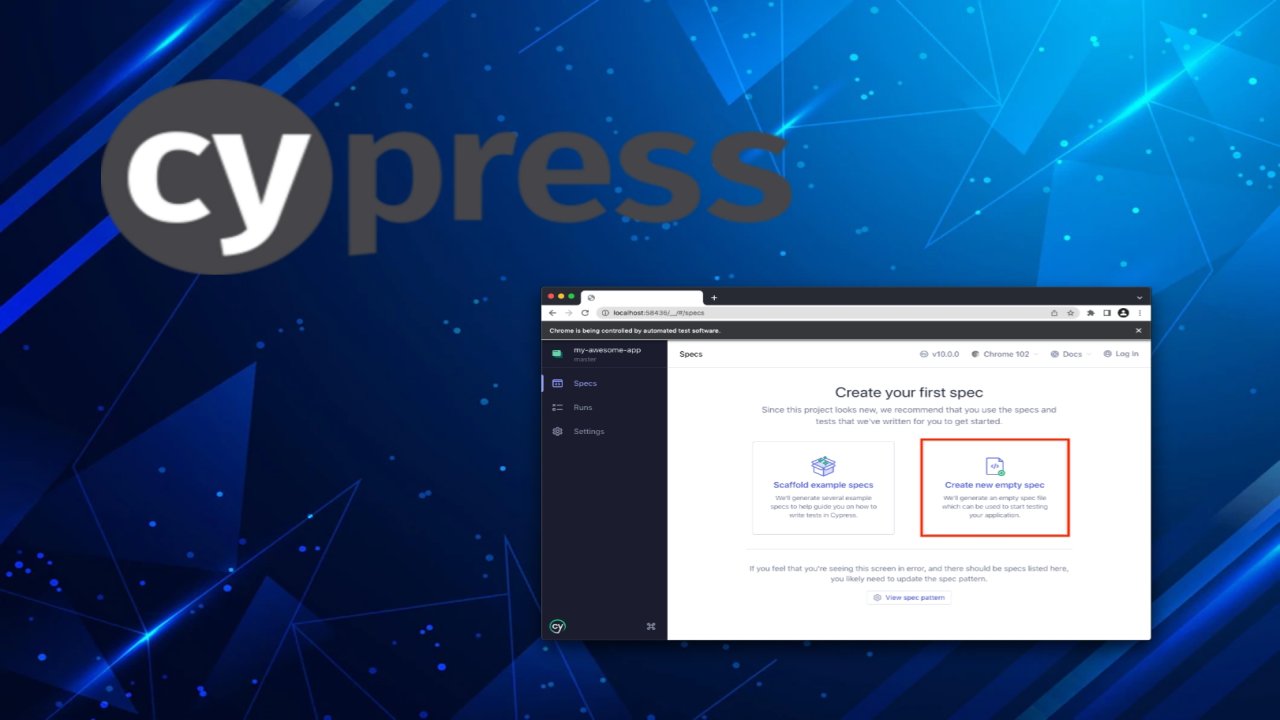Open a new browser tab with plus
This screenshot has height=720, width=1280.
click(714, 297)
